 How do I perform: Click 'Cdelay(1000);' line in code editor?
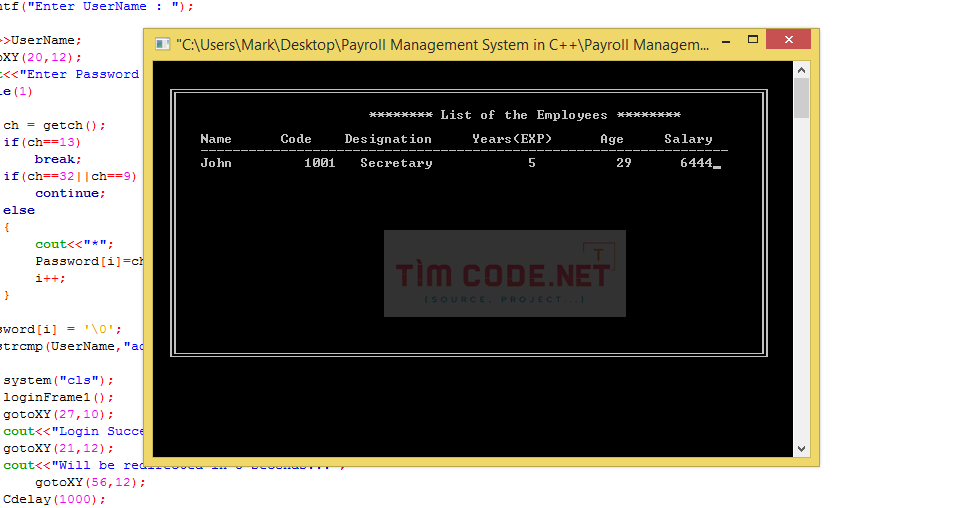54,499
